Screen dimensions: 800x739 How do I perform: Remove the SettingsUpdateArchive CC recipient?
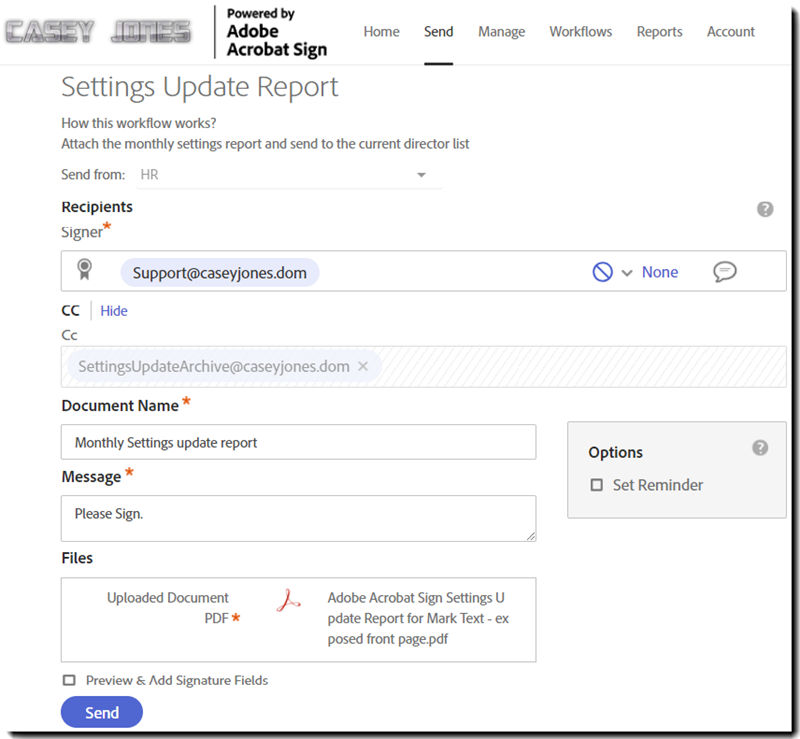click(x=362, y=366)
